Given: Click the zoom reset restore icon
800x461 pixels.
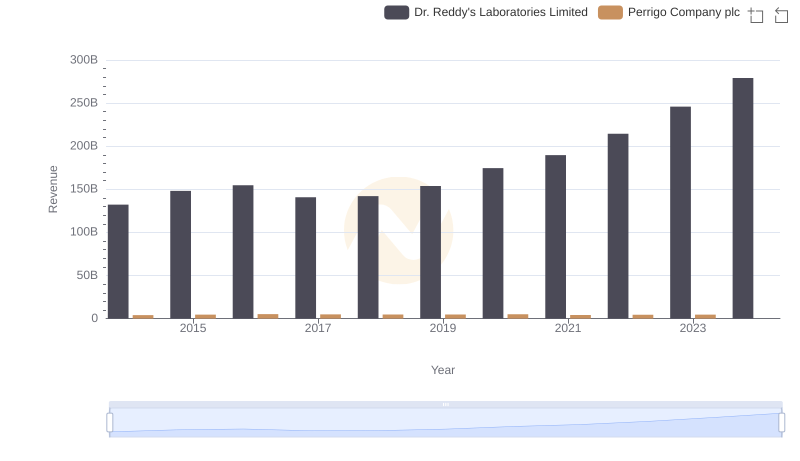Looking at the screenshot, I should tap(781, 15).
